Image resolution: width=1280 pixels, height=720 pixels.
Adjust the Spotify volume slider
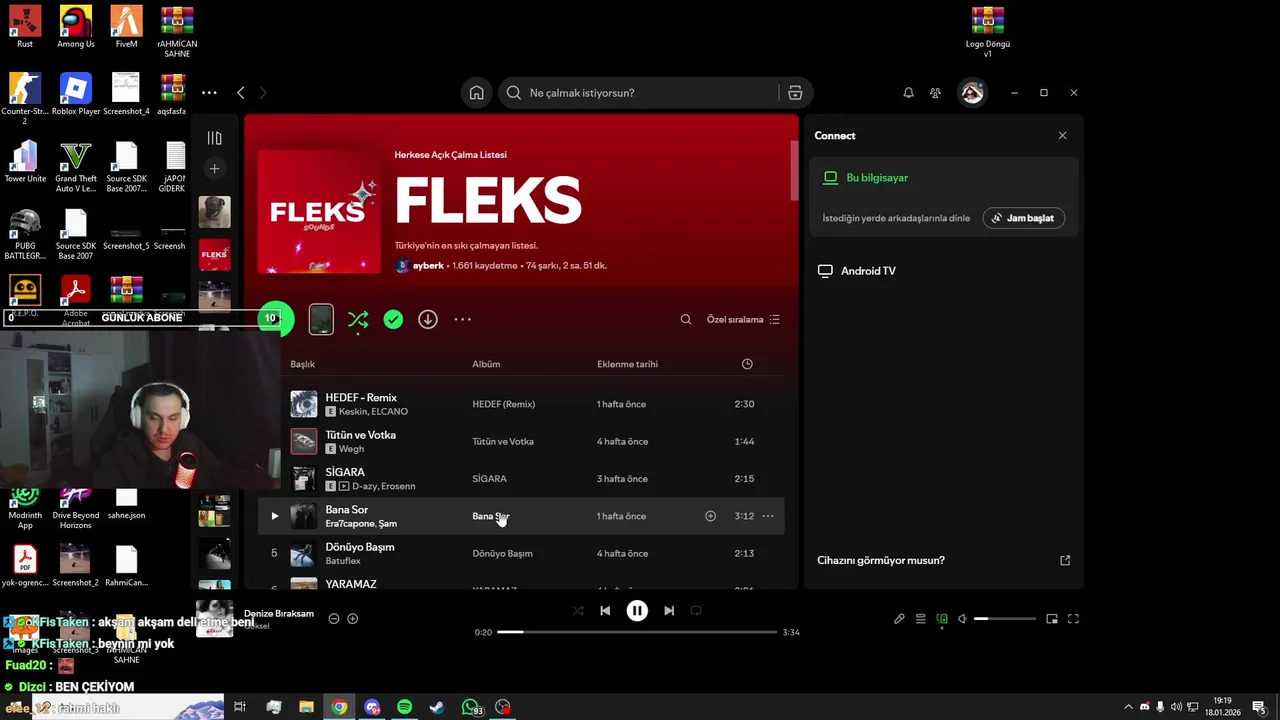[x=1005, y=619]
